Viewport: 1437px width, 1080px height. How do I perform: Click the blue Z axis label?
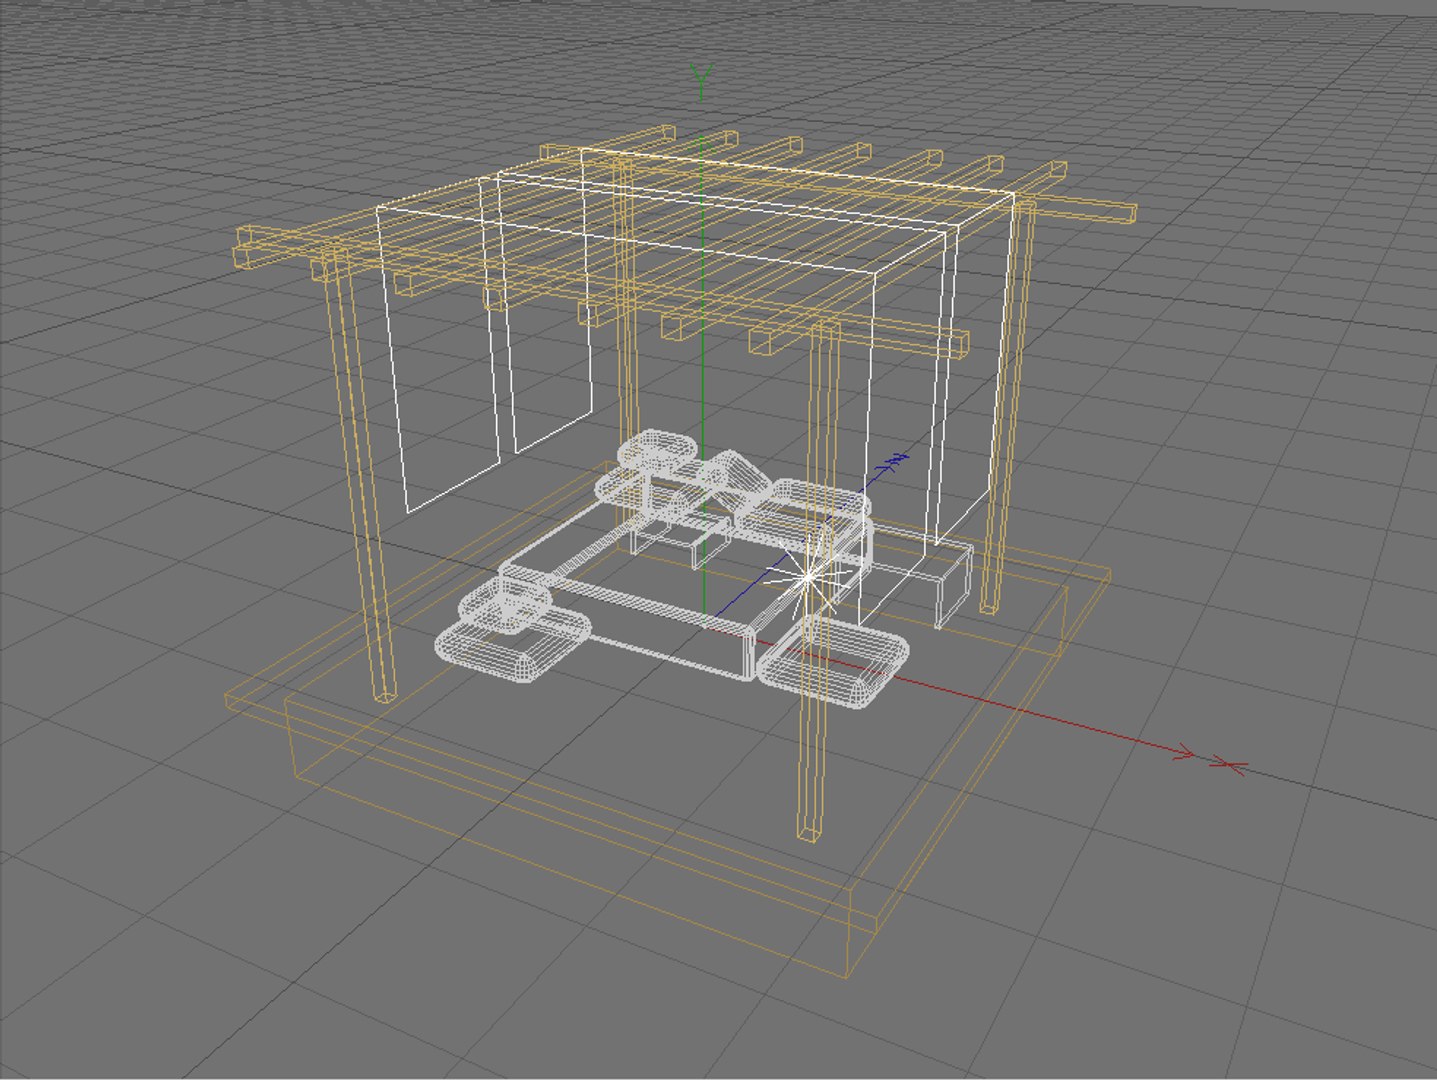pyautogui.click(x=896, y=461)
